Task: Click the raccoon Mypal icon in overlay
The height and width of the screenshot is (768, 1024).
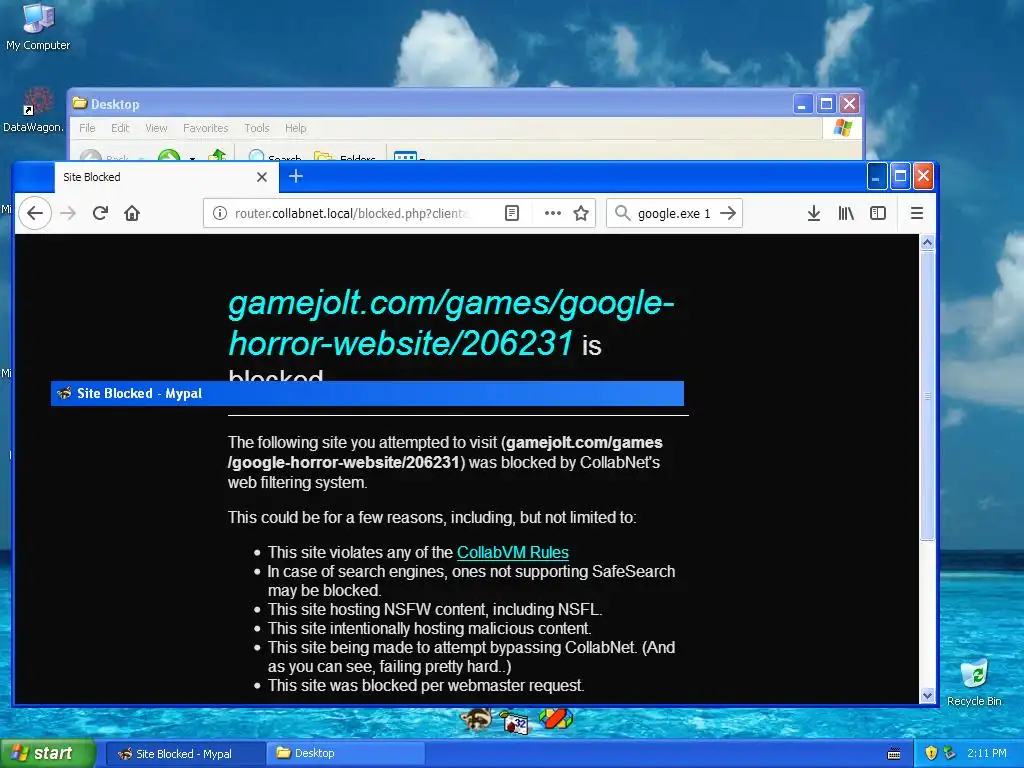Action: click(475, 720)
